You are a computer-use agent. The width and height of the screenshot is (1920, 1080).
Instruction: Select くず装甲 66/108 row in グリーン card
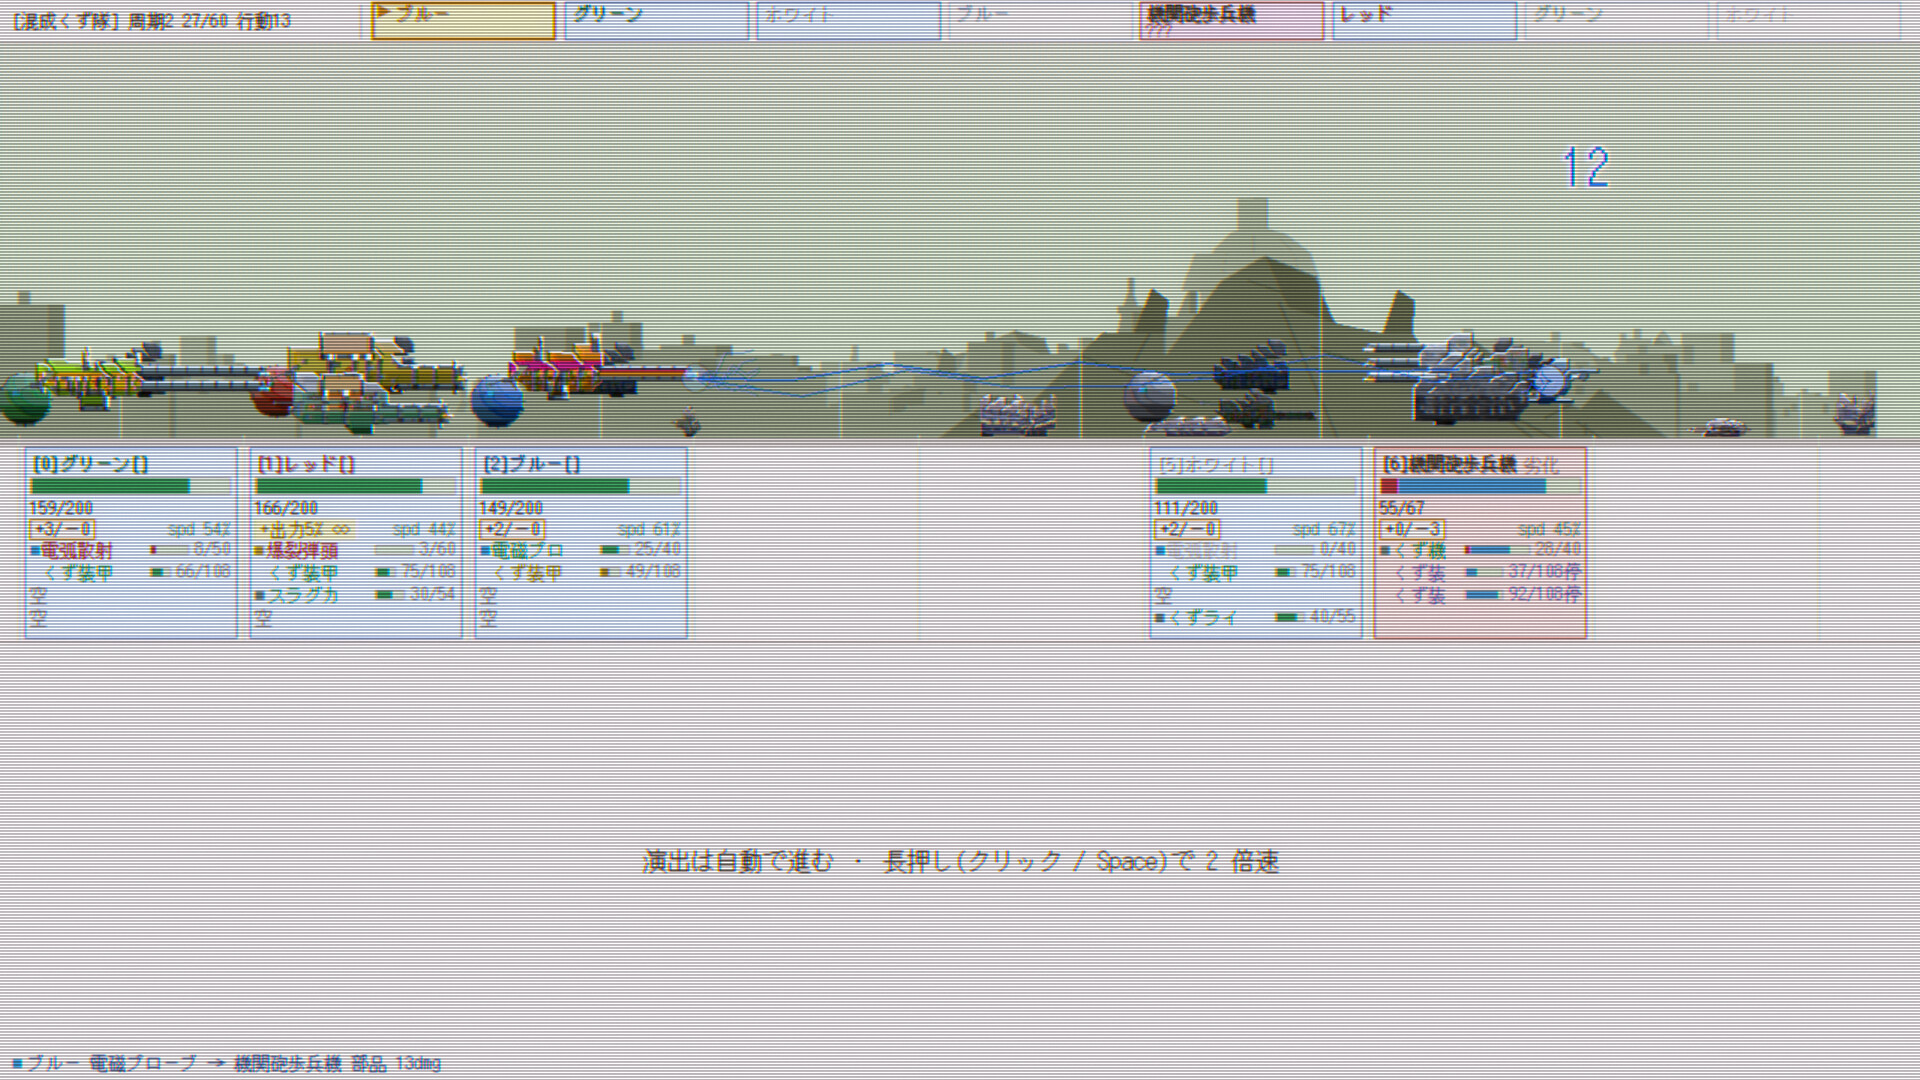tap(131, 573)
